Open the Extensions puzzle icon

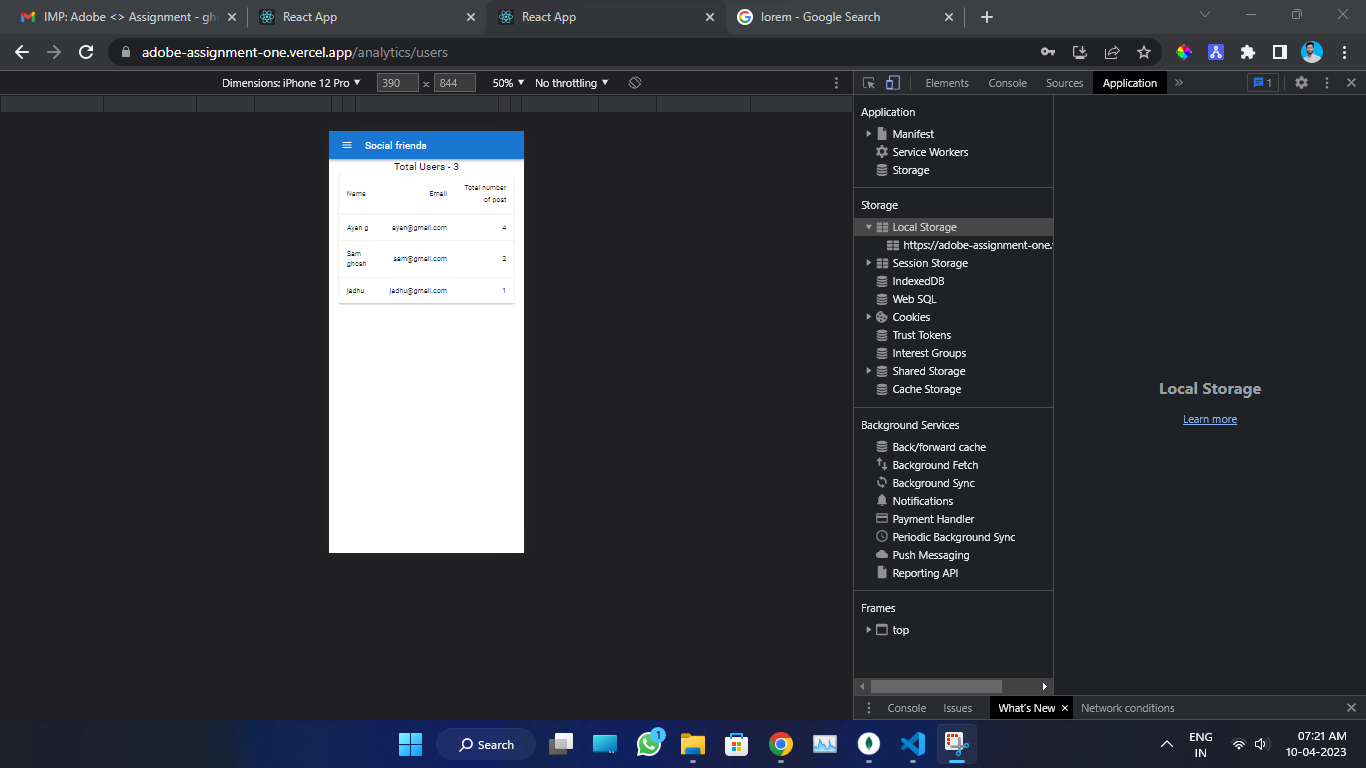(1248, 52)
